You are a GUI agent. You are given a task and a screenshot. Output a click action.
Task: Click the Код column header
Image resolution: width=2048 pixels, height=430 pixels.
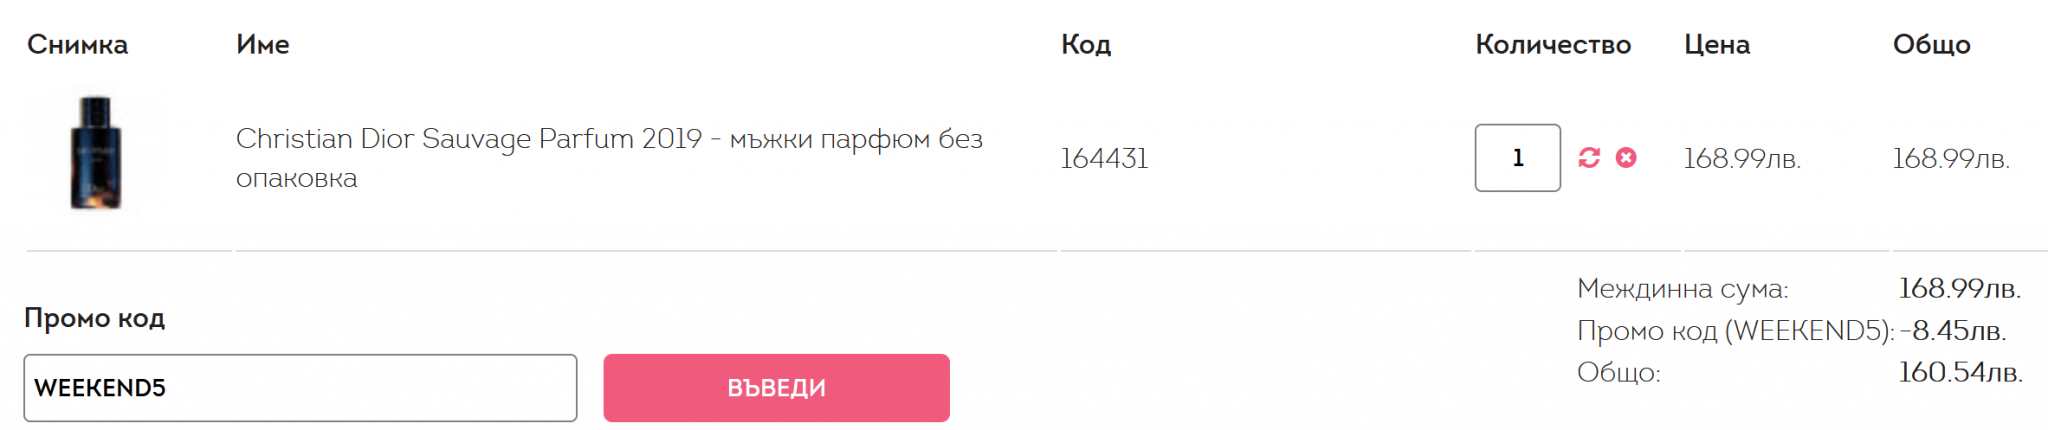tap(1086, 45)
